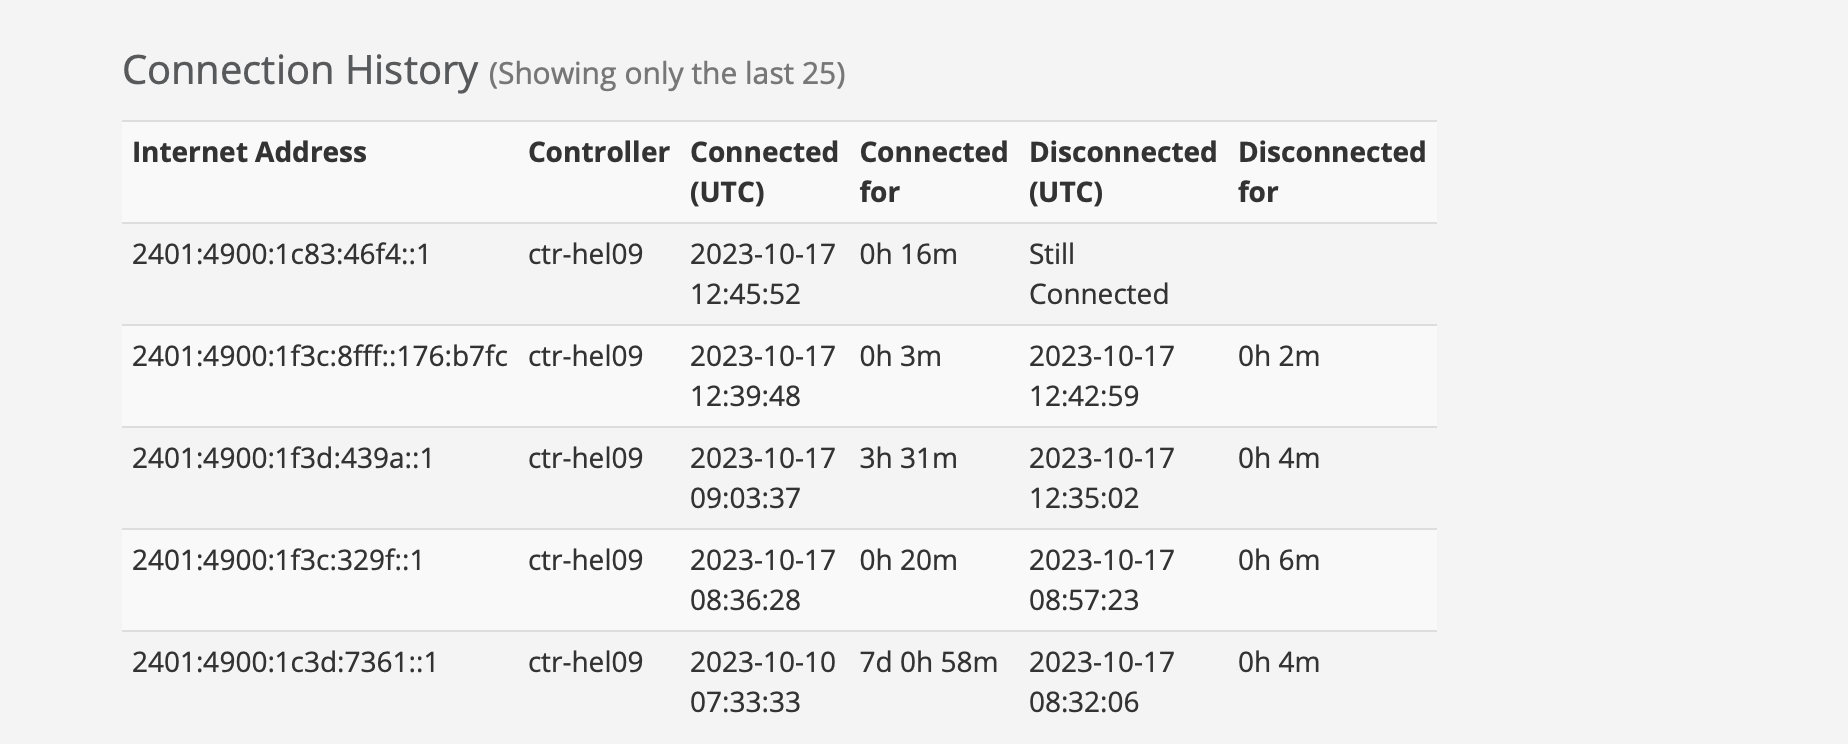The image size is (1848, 744).
Task: Click the 7d 0h 58m connected duration
Action: tap(928, 663)
